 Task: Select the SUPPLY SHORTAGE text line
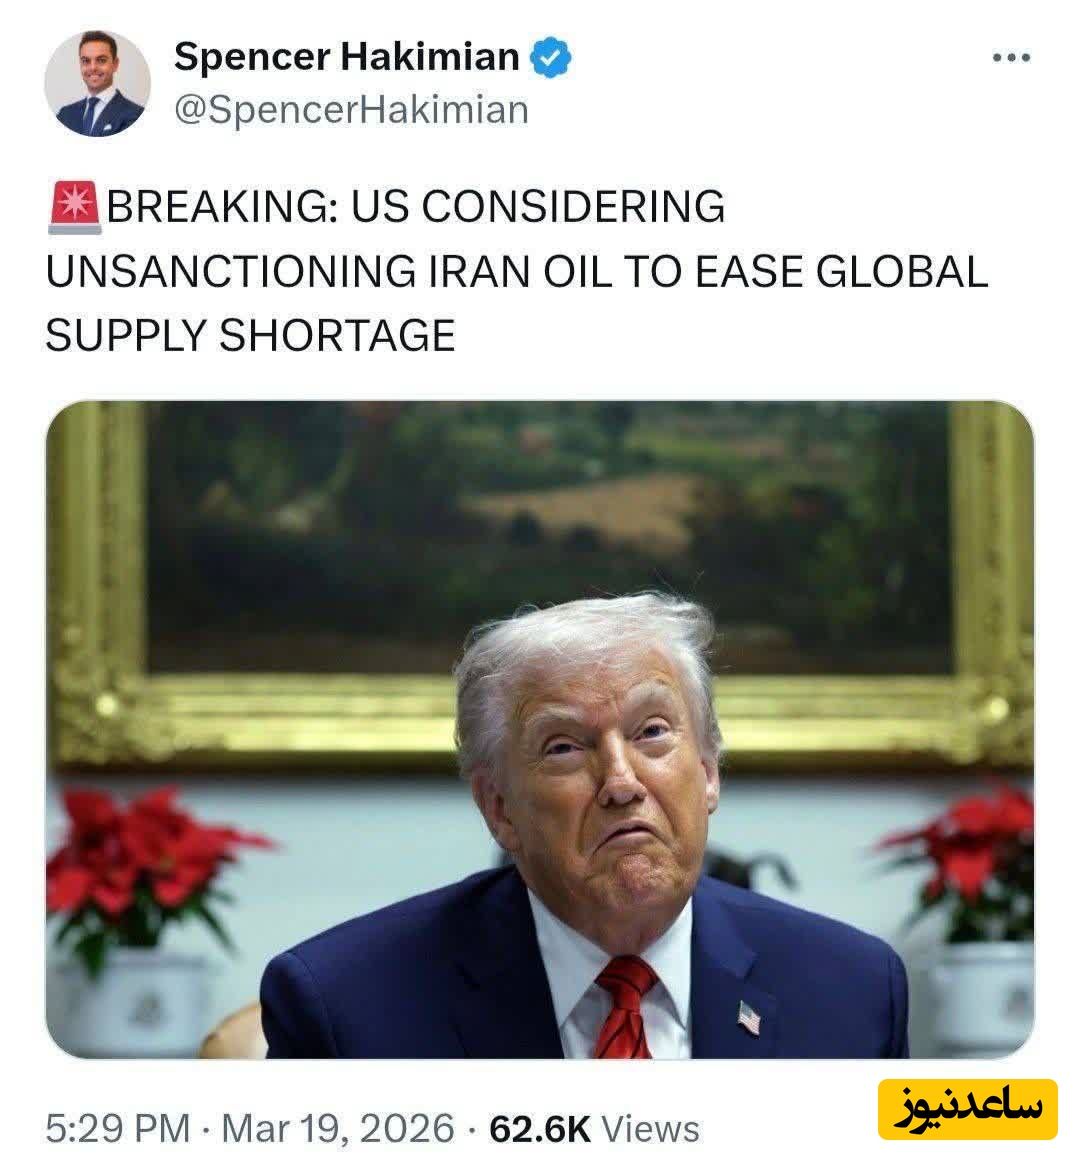(x=251, y=335)
